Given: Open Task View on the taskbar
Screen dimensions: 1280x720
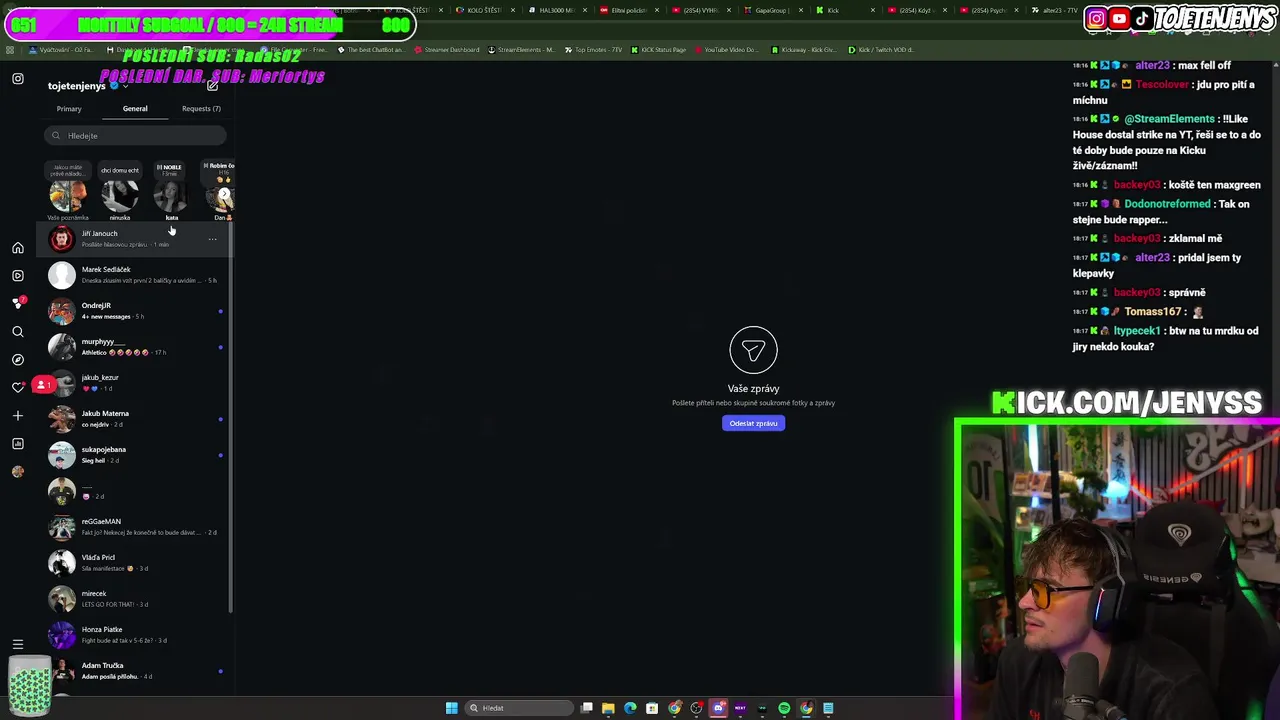Looking at the screenshot, I should pos(587,708).
